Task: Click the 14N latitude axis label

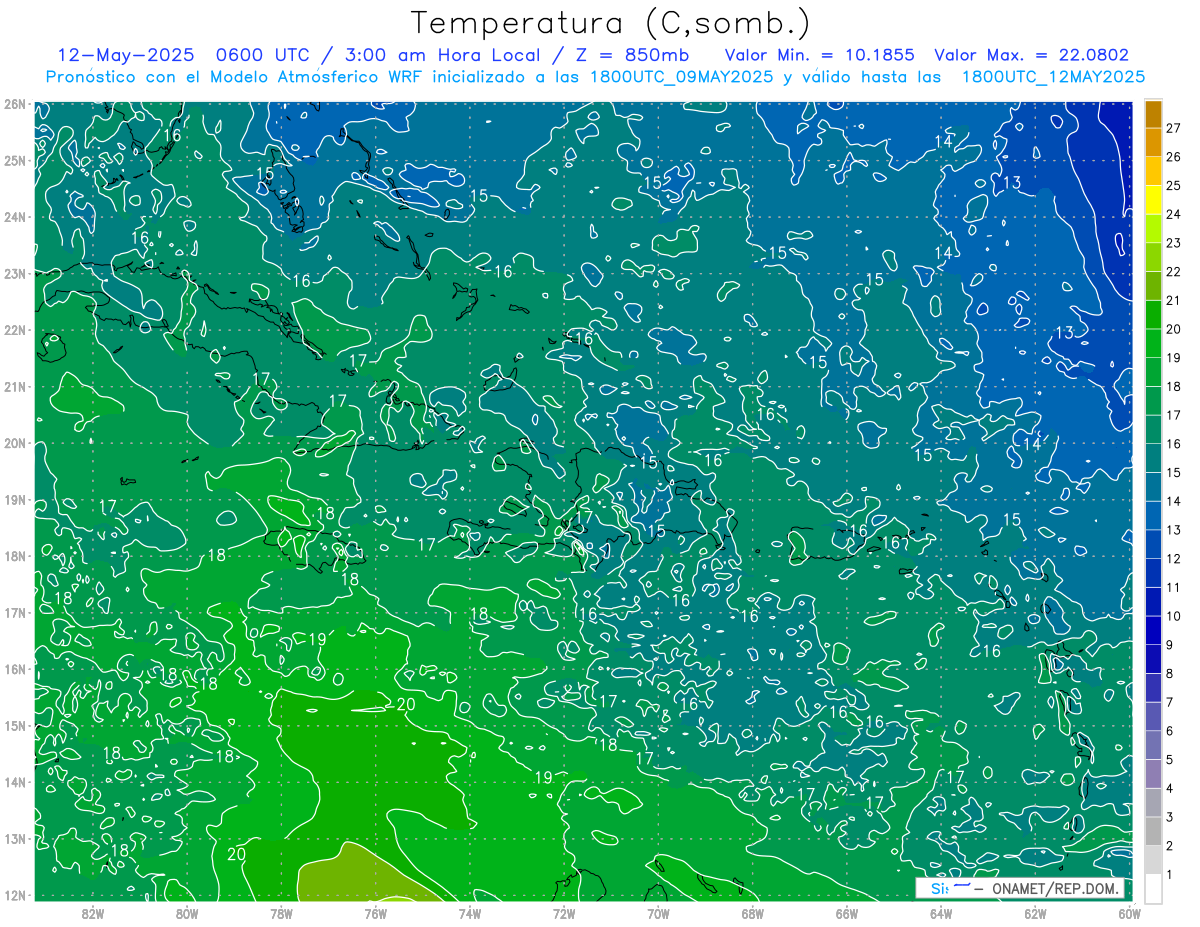Action: click(14, 782)
